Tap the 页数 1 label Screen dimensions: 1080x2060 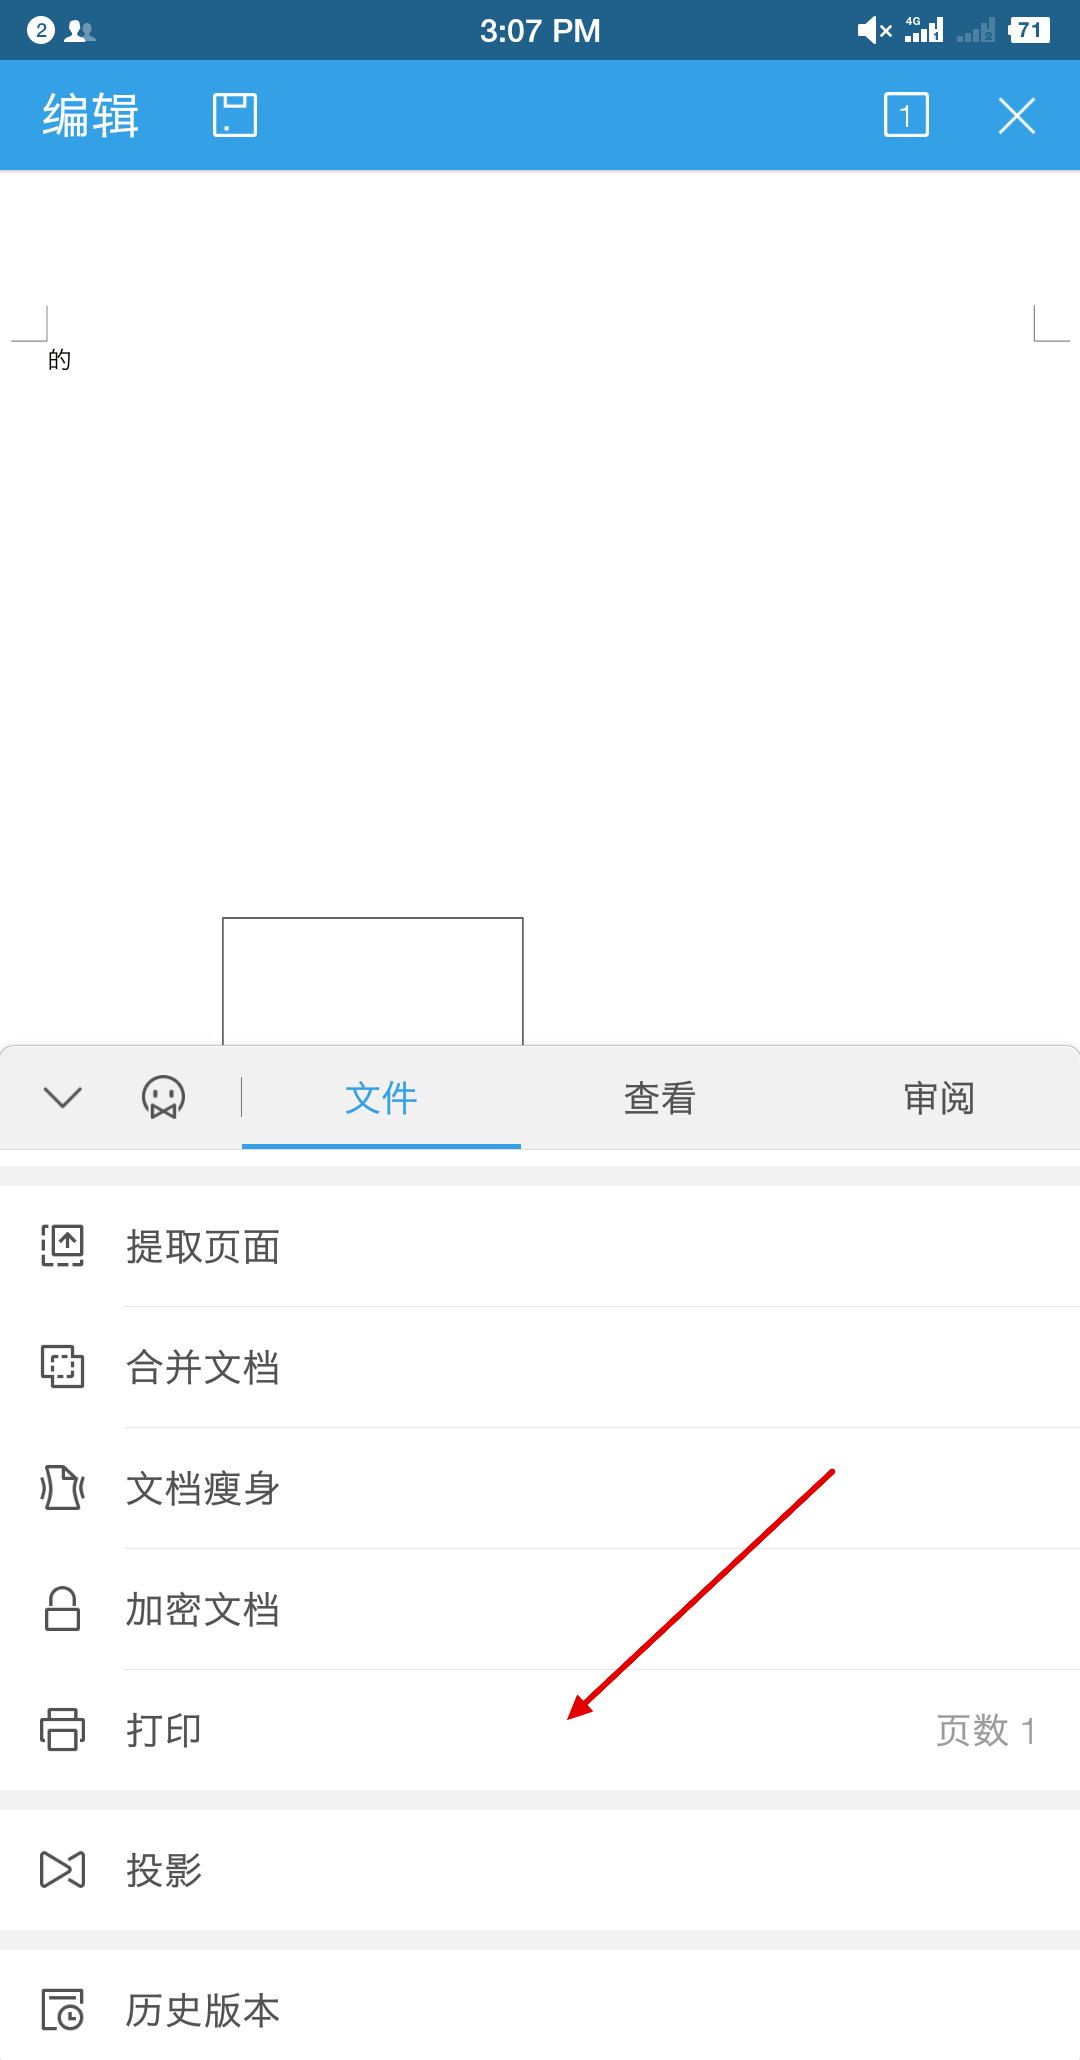(x=985, y=1730)
